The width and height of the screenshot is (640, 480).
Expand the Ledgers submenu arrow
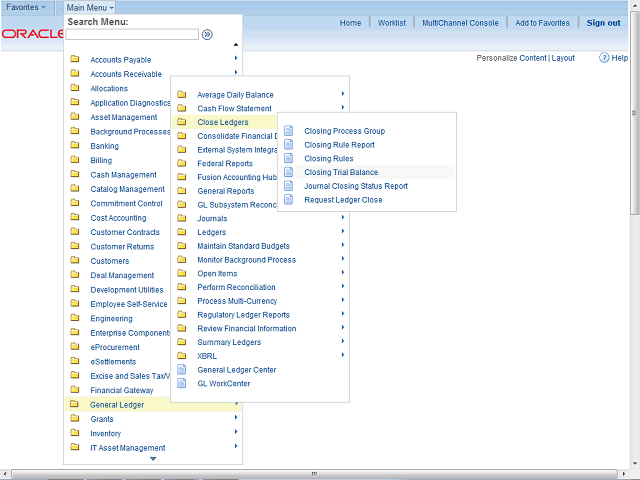[342, 232]
